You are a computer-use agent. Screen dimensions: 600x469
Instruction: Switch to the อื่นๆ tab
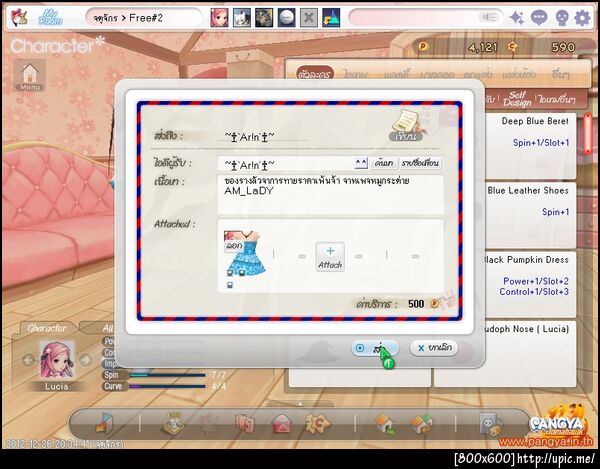(x=560, y=74)
